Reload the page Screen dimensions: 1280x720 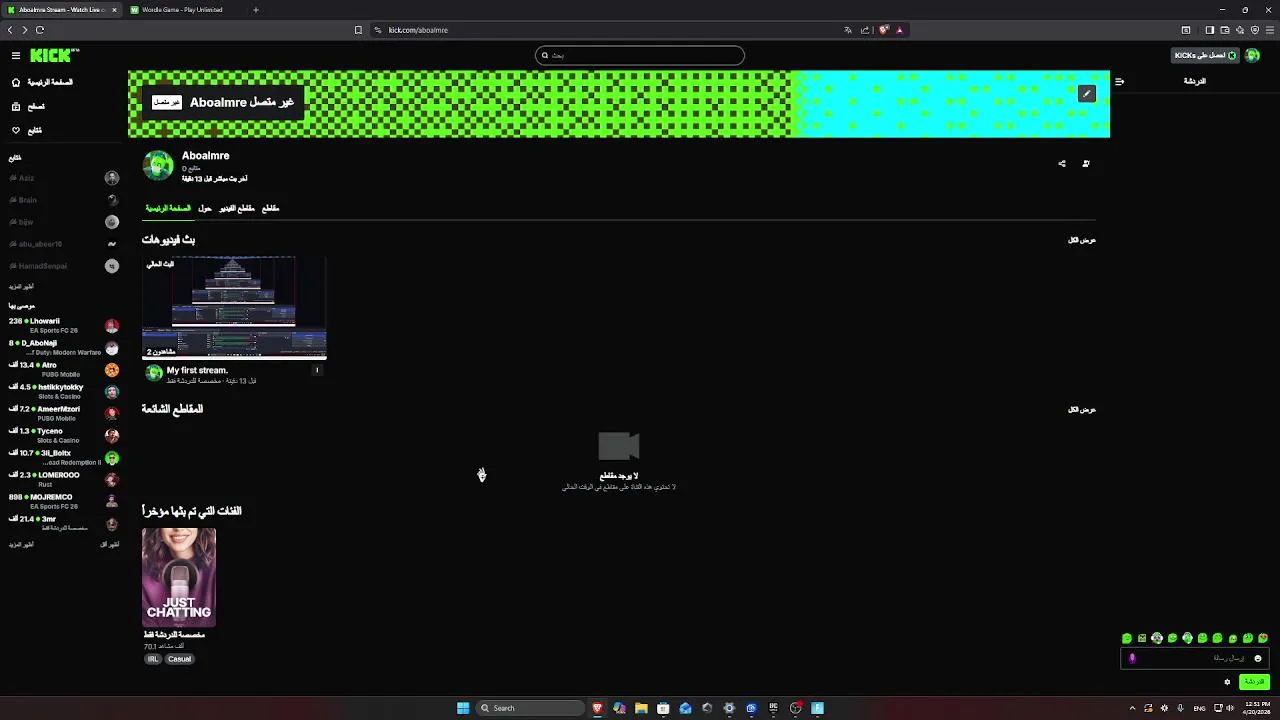(x=40, y=30)
